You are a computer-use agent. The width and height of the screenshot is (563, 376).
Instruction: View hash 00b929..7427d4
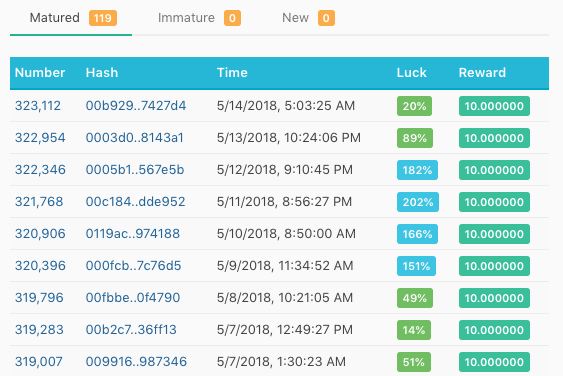click(136, 106)
